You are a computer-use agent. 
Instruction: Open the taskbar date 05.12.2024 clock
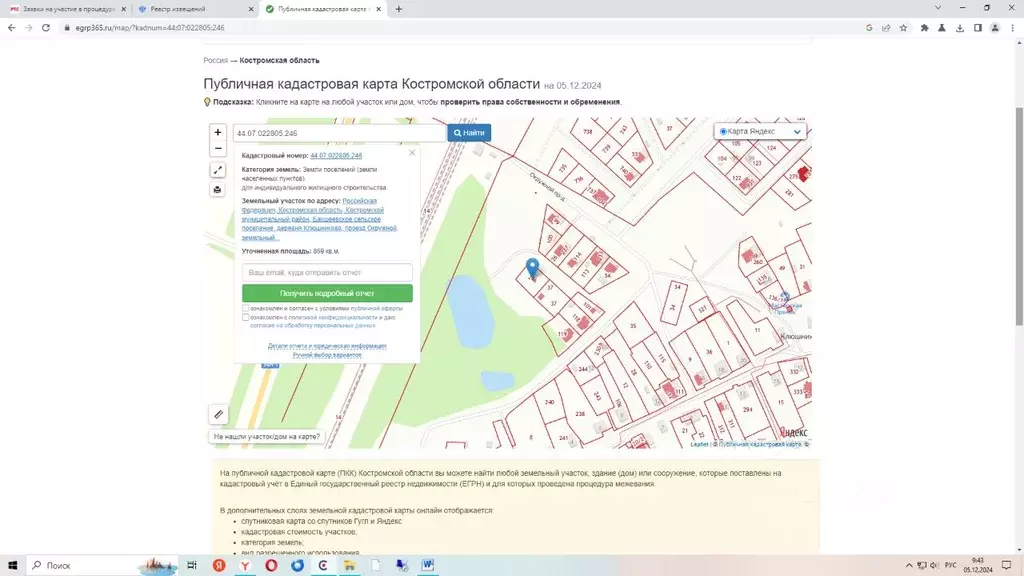click(978, 565)
